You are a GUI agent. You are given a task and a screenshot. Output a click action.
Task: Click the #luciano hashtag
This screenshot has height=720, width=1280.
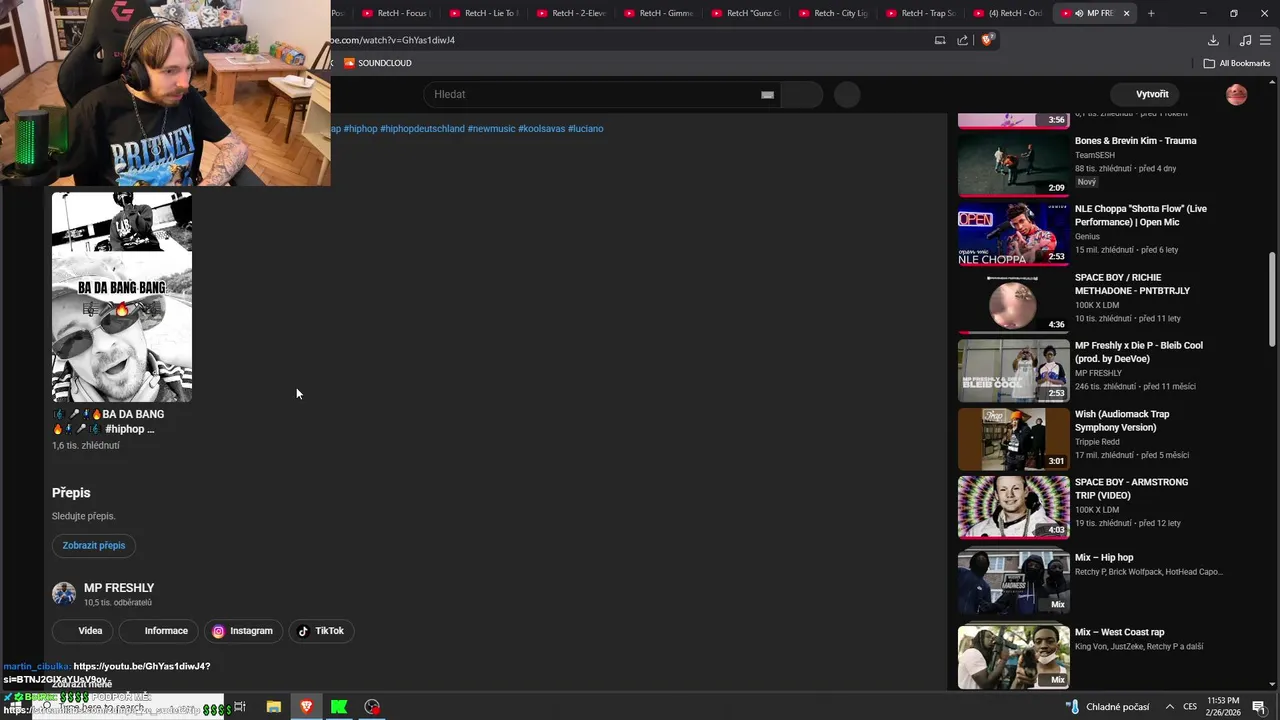pyautogui.click(x=585, y=129)
